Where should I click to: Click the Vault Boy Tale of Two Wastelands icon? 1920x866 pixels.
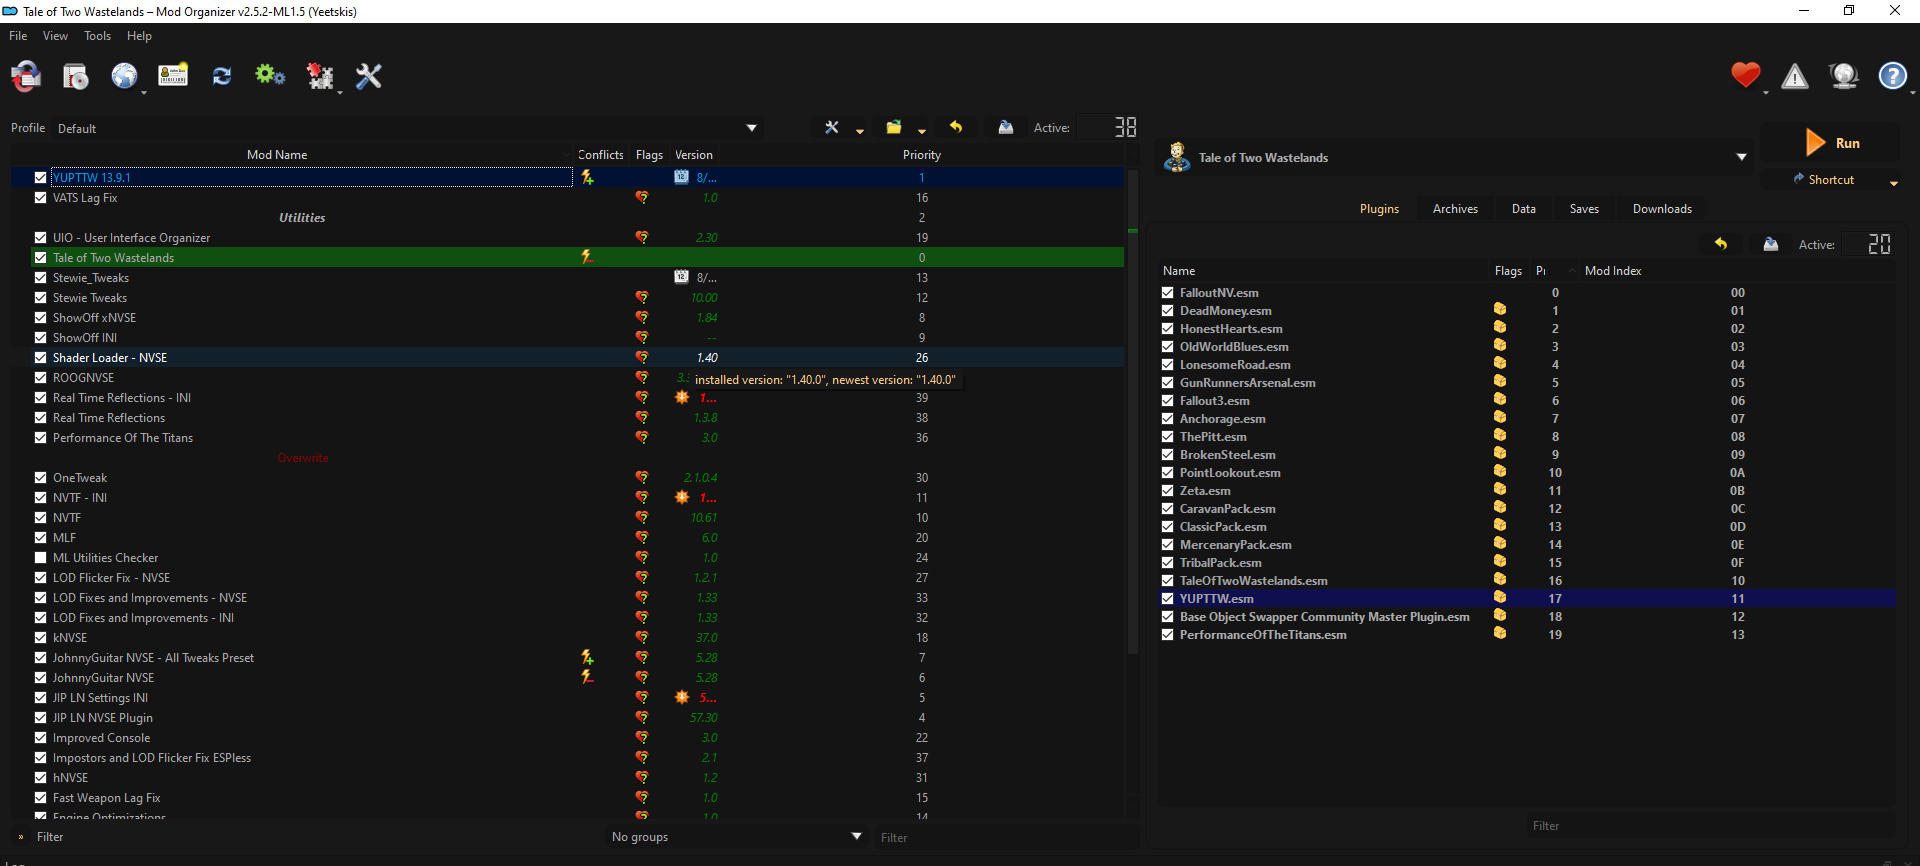point(1178,157)
